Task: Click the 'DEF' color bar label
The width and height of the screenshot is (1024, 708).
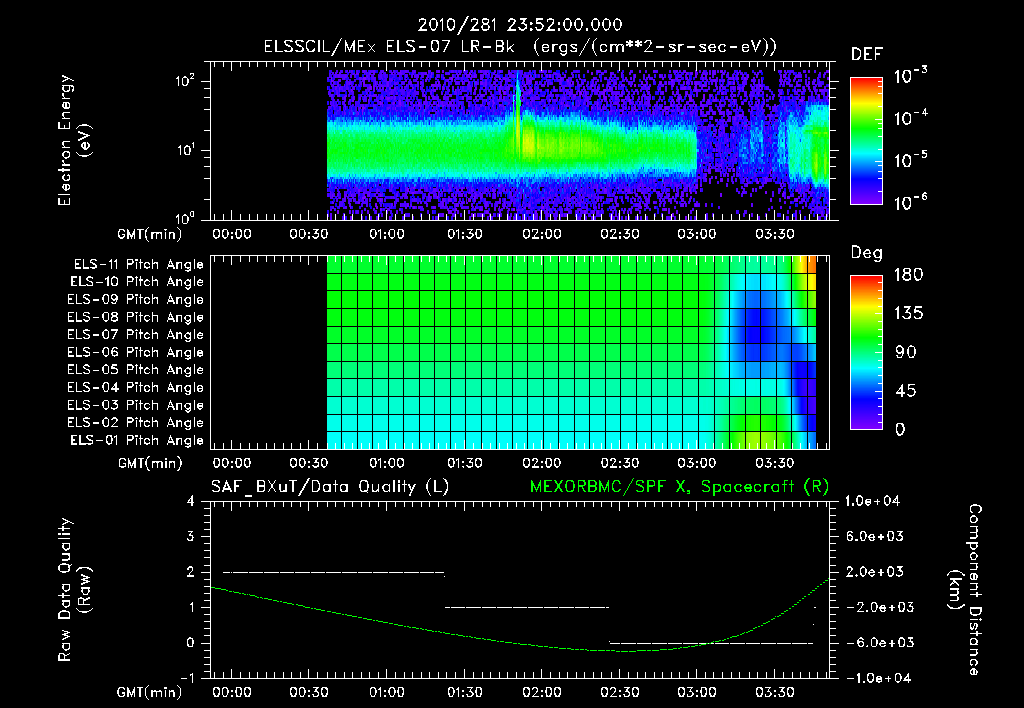Action: point(867,54)
